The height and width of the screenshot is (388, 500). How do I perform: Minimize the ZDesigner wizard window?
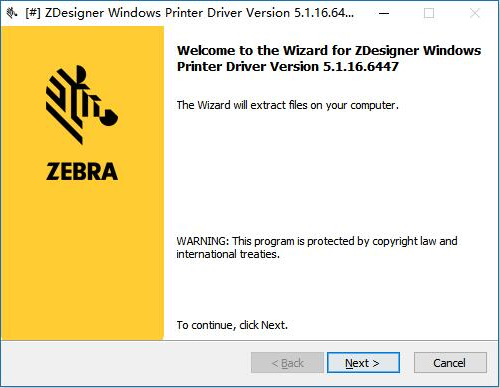[384, 13]
